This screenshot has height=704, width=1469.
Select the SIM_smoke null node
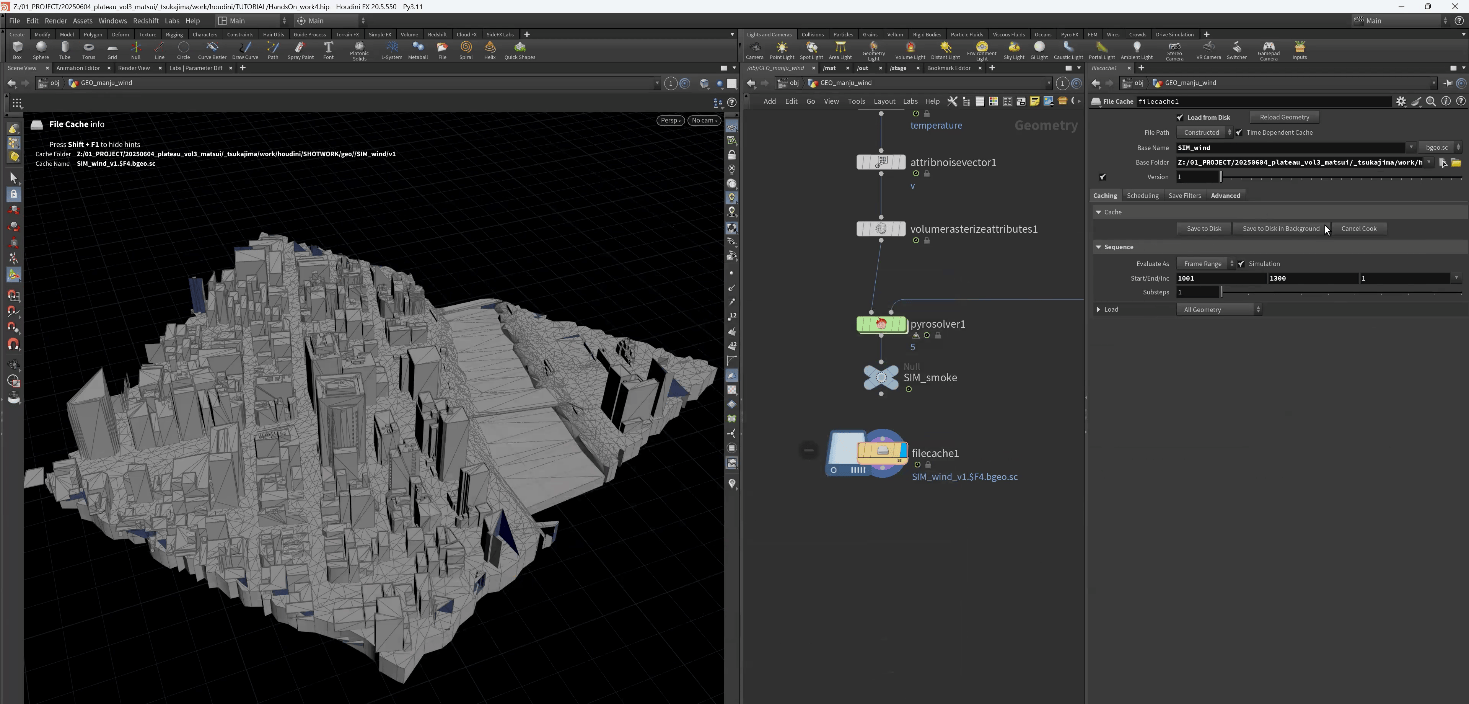point(881,376)
